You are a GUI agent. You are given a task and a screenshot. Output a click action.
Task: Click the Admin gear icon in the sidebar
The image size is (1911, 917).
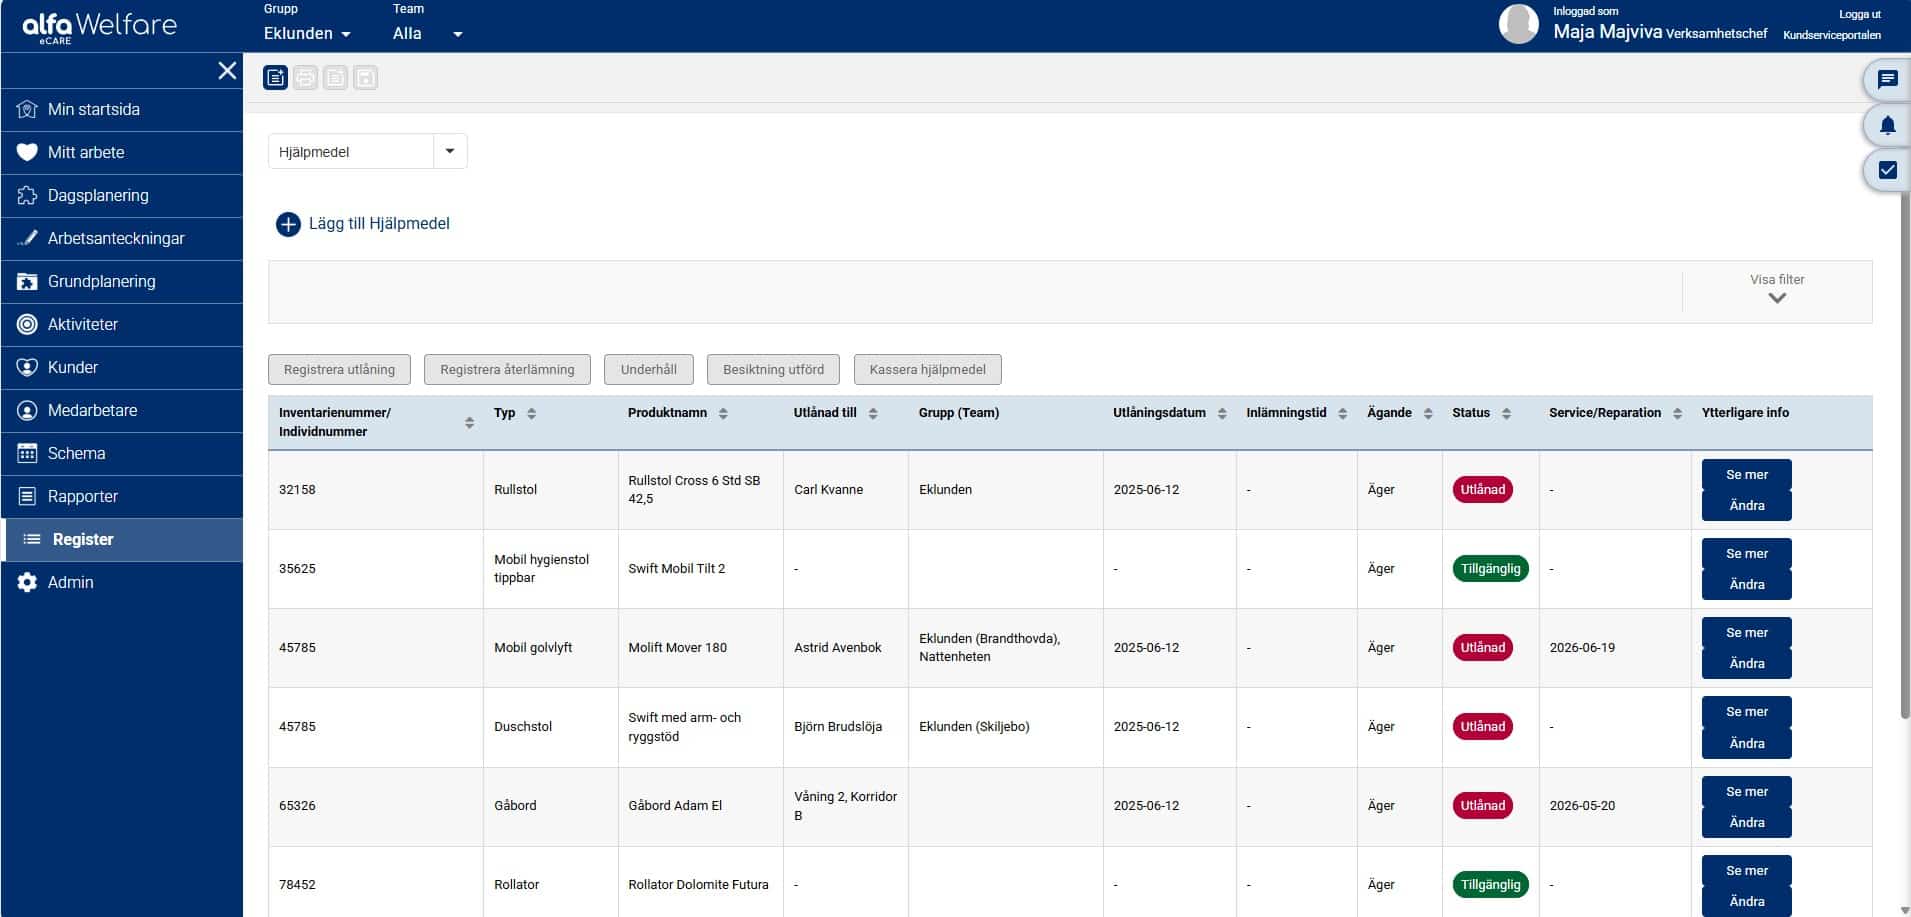point(27,582)
